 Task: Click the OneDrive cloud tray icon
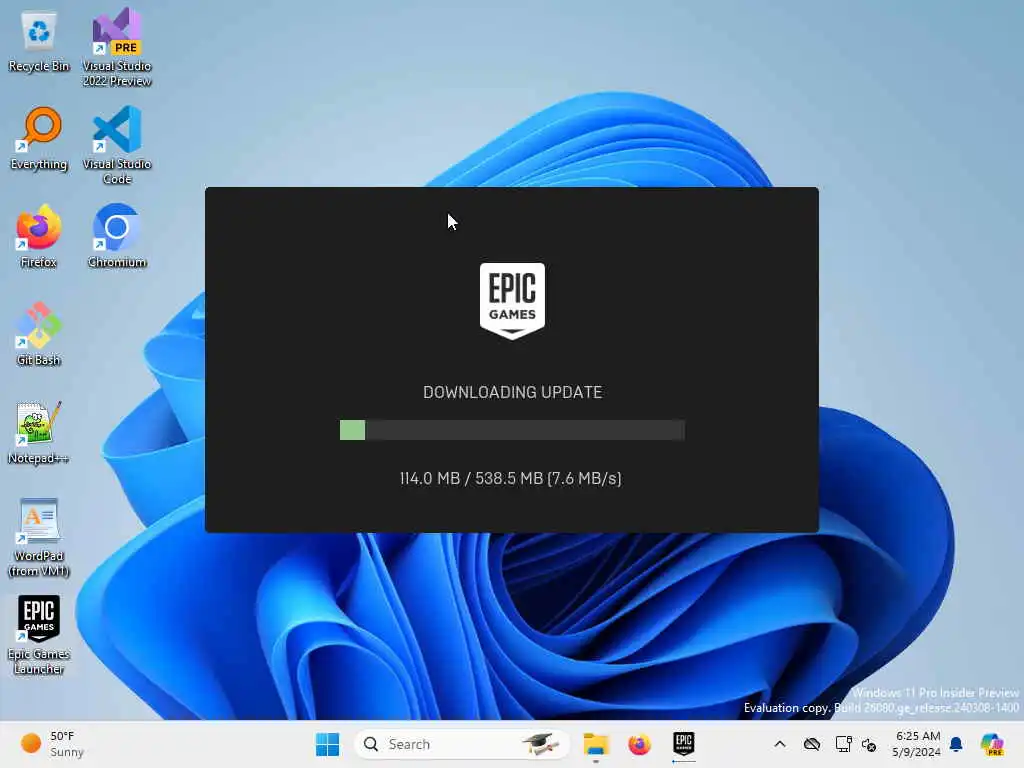click(812, 744)
